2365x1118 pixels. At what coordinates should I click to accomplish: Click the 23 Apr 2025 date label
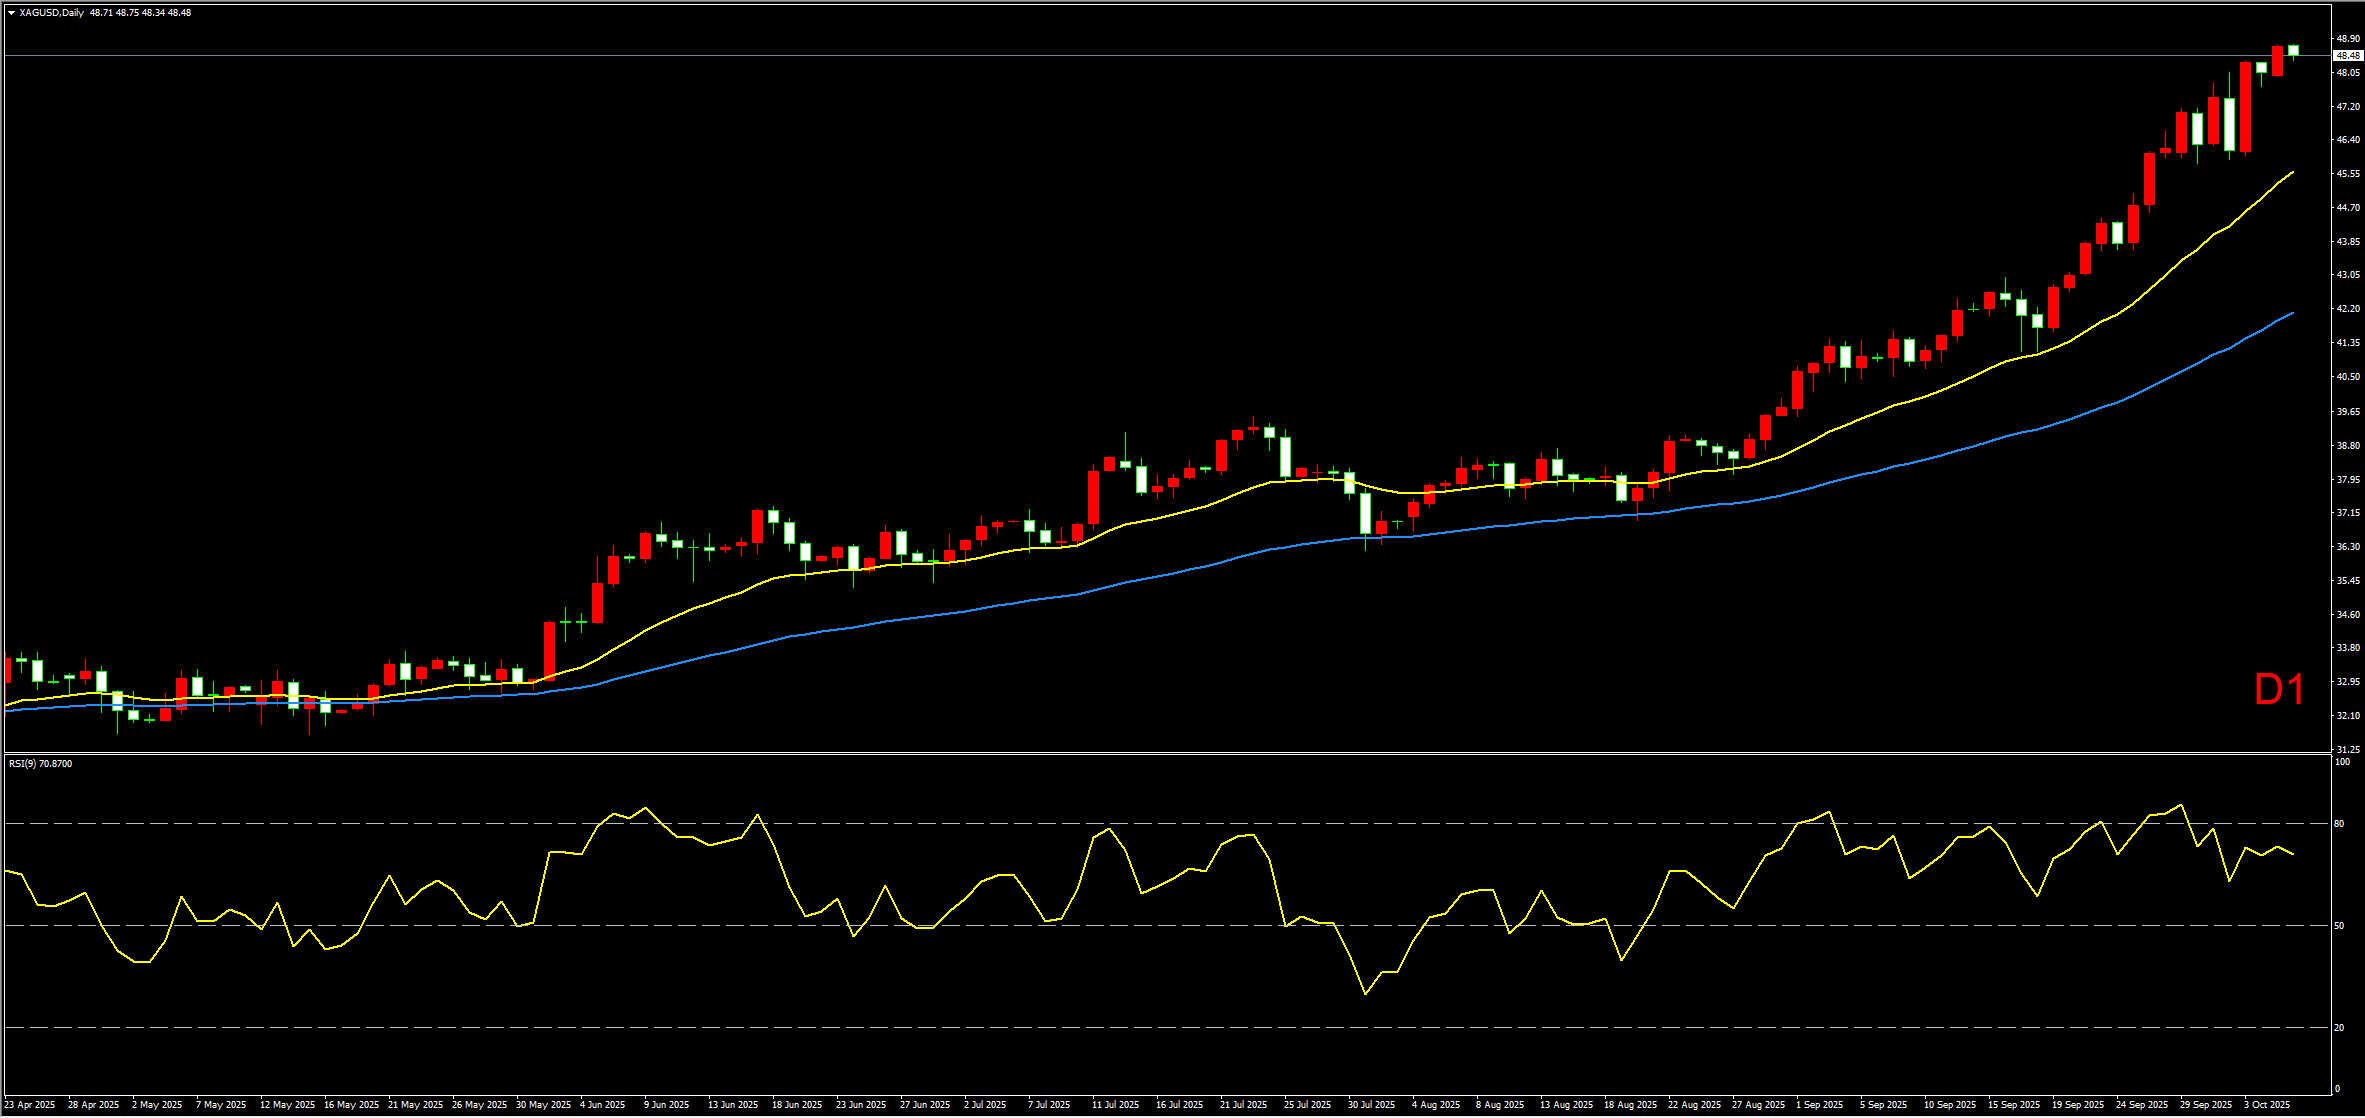coord(30,1105)
